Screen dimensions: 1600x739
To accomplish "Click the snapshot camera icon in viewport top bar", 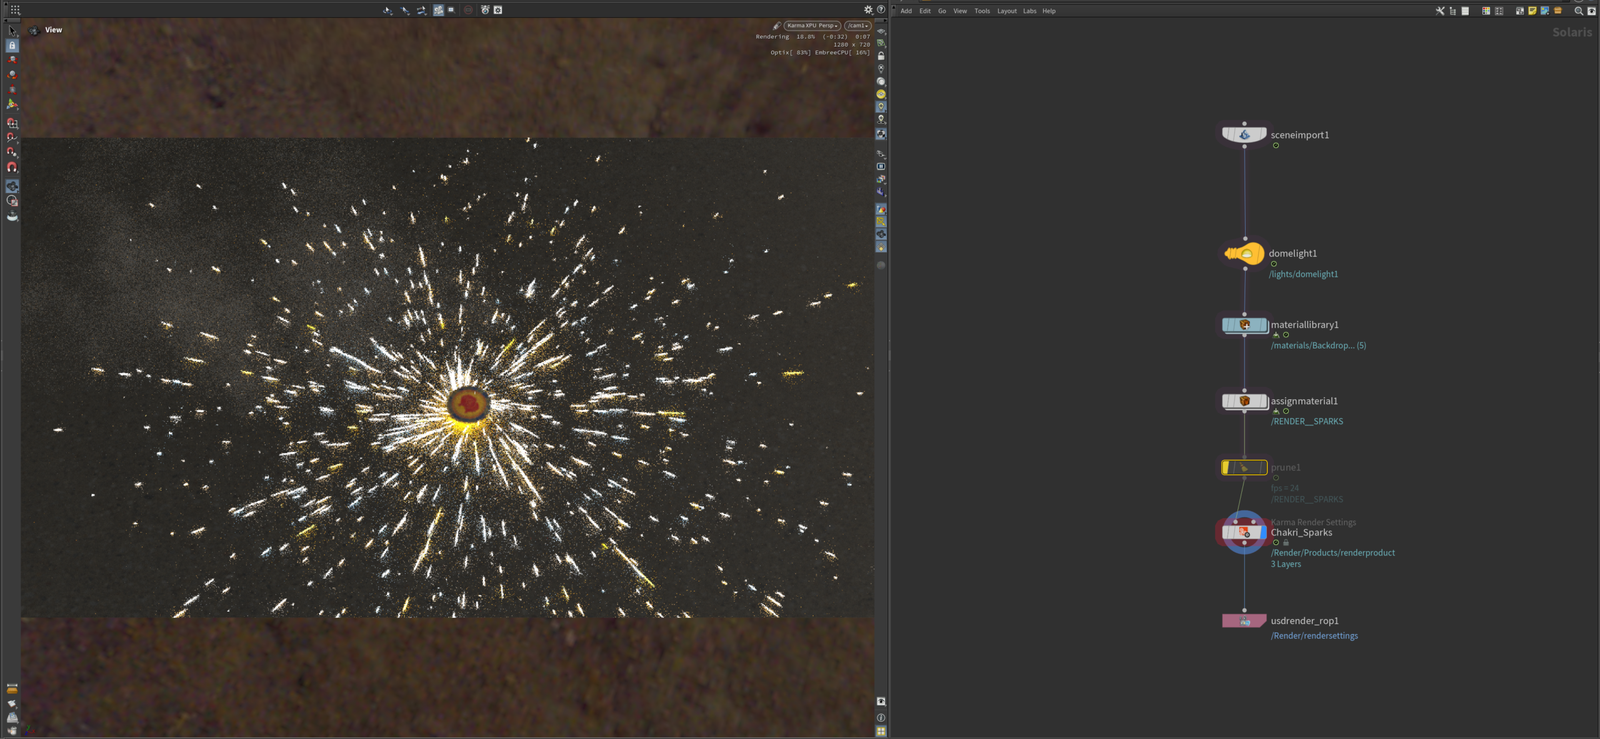I will [485, 10].
